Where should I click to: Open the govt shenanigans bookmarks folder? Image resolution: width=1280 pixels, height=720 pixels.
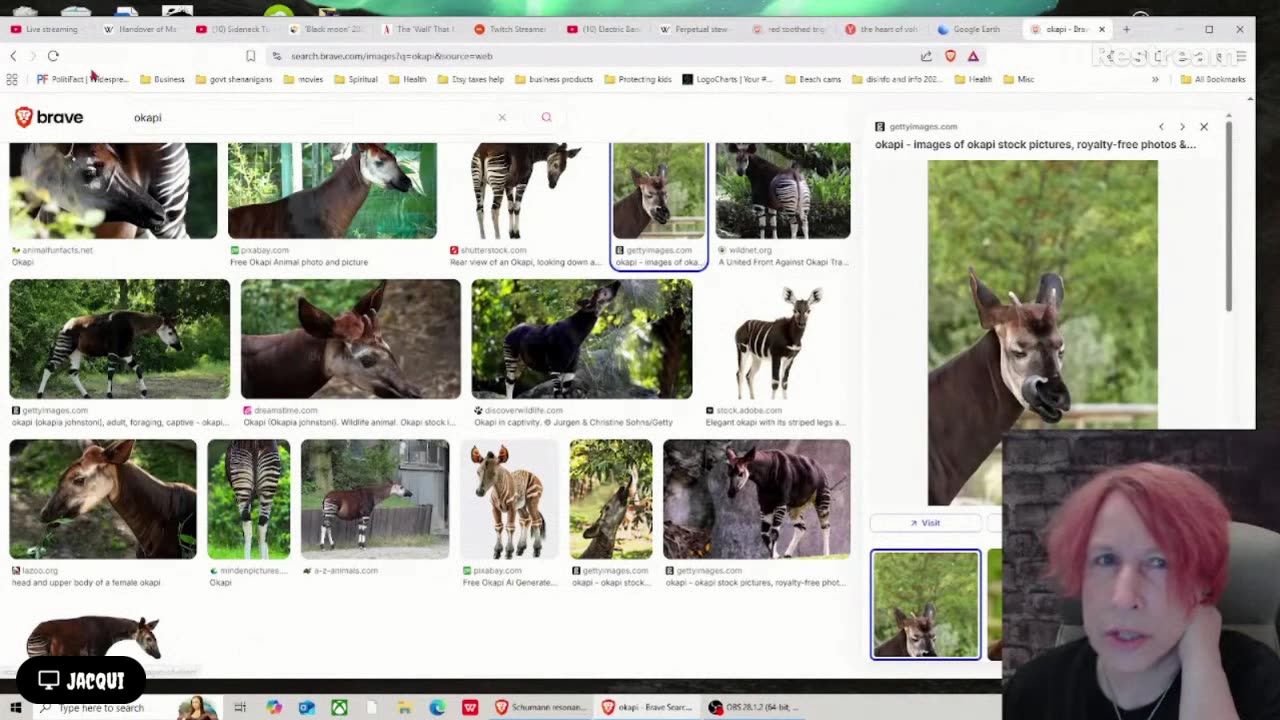pyautogui.click(x=234, y=79)
